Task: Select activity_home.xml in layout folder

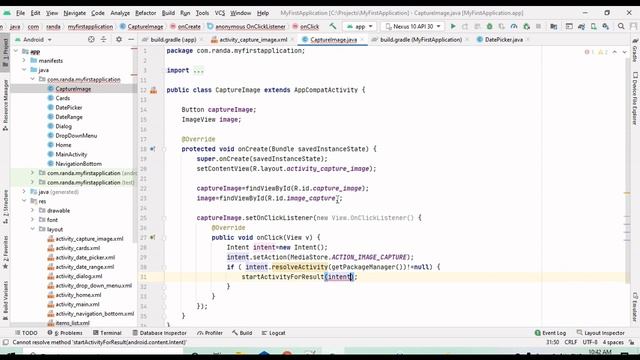Action: coord(78,295)
